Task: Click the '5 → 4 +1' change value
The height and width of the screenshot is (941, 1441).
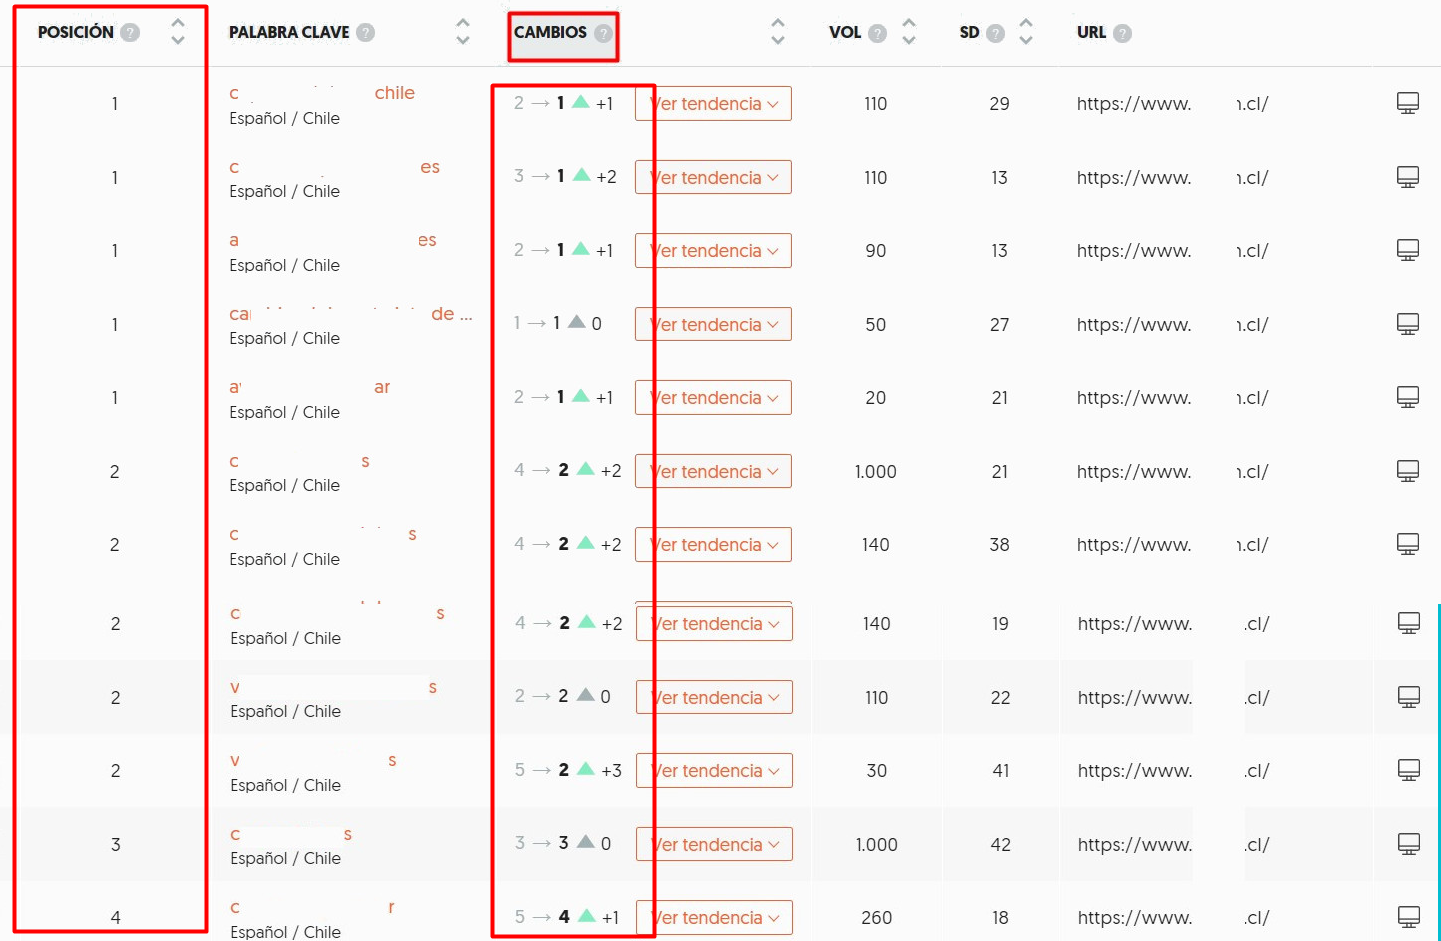Action: pos(567,917)
